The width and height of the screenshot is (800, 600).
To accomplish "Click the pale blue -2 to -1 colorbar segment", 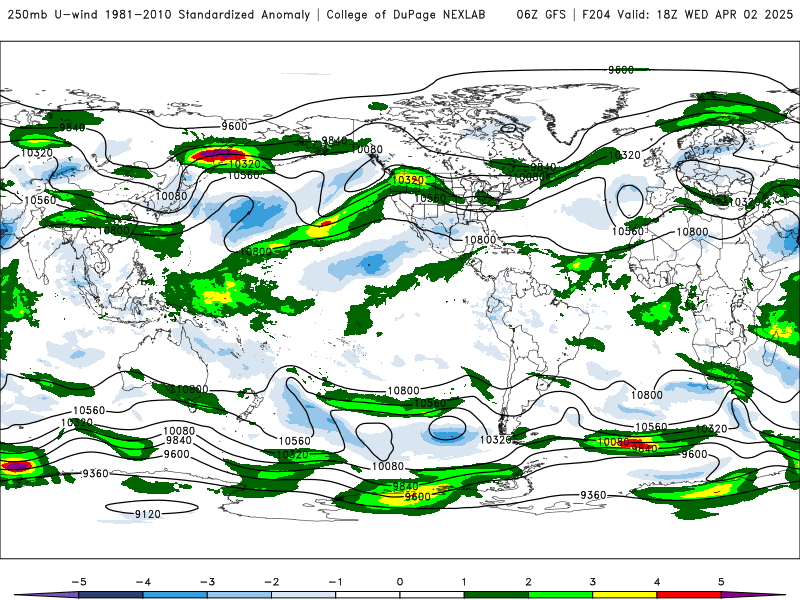I will click(304, 595).
